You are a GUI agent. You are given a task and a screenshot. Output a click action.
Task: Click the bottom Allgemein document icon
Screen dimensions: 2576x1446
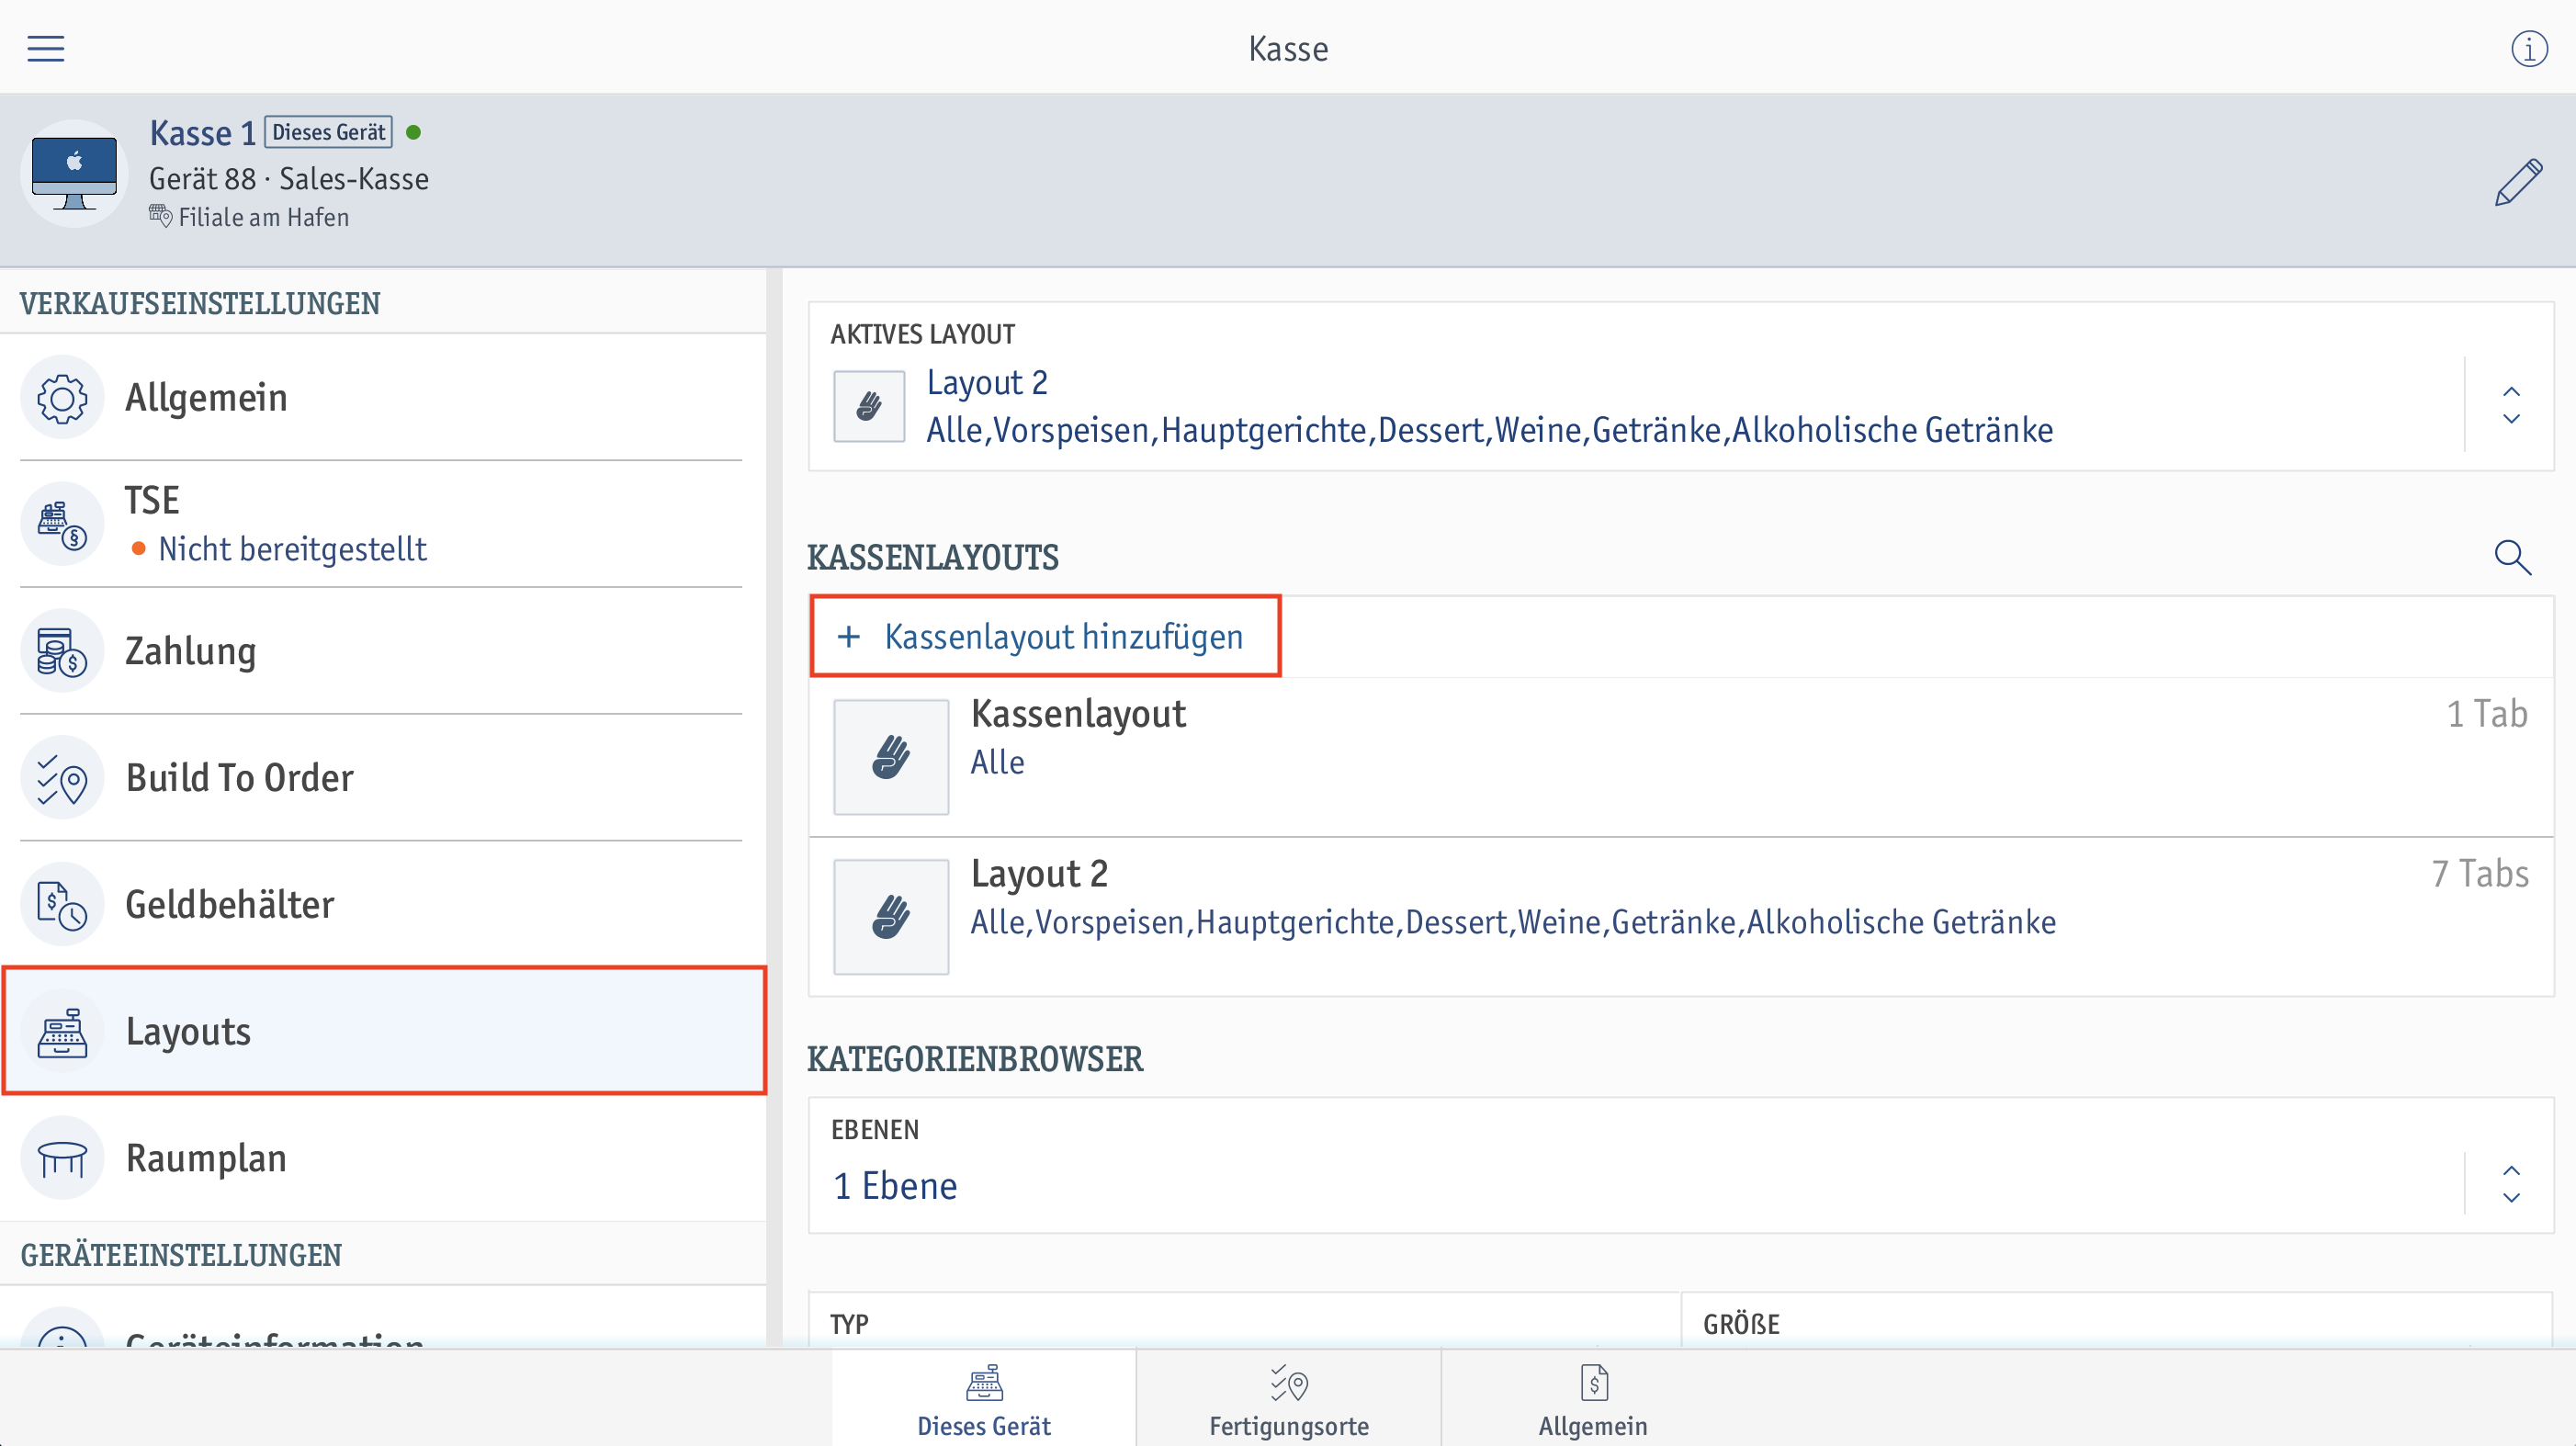(x=1593, y=1383)
